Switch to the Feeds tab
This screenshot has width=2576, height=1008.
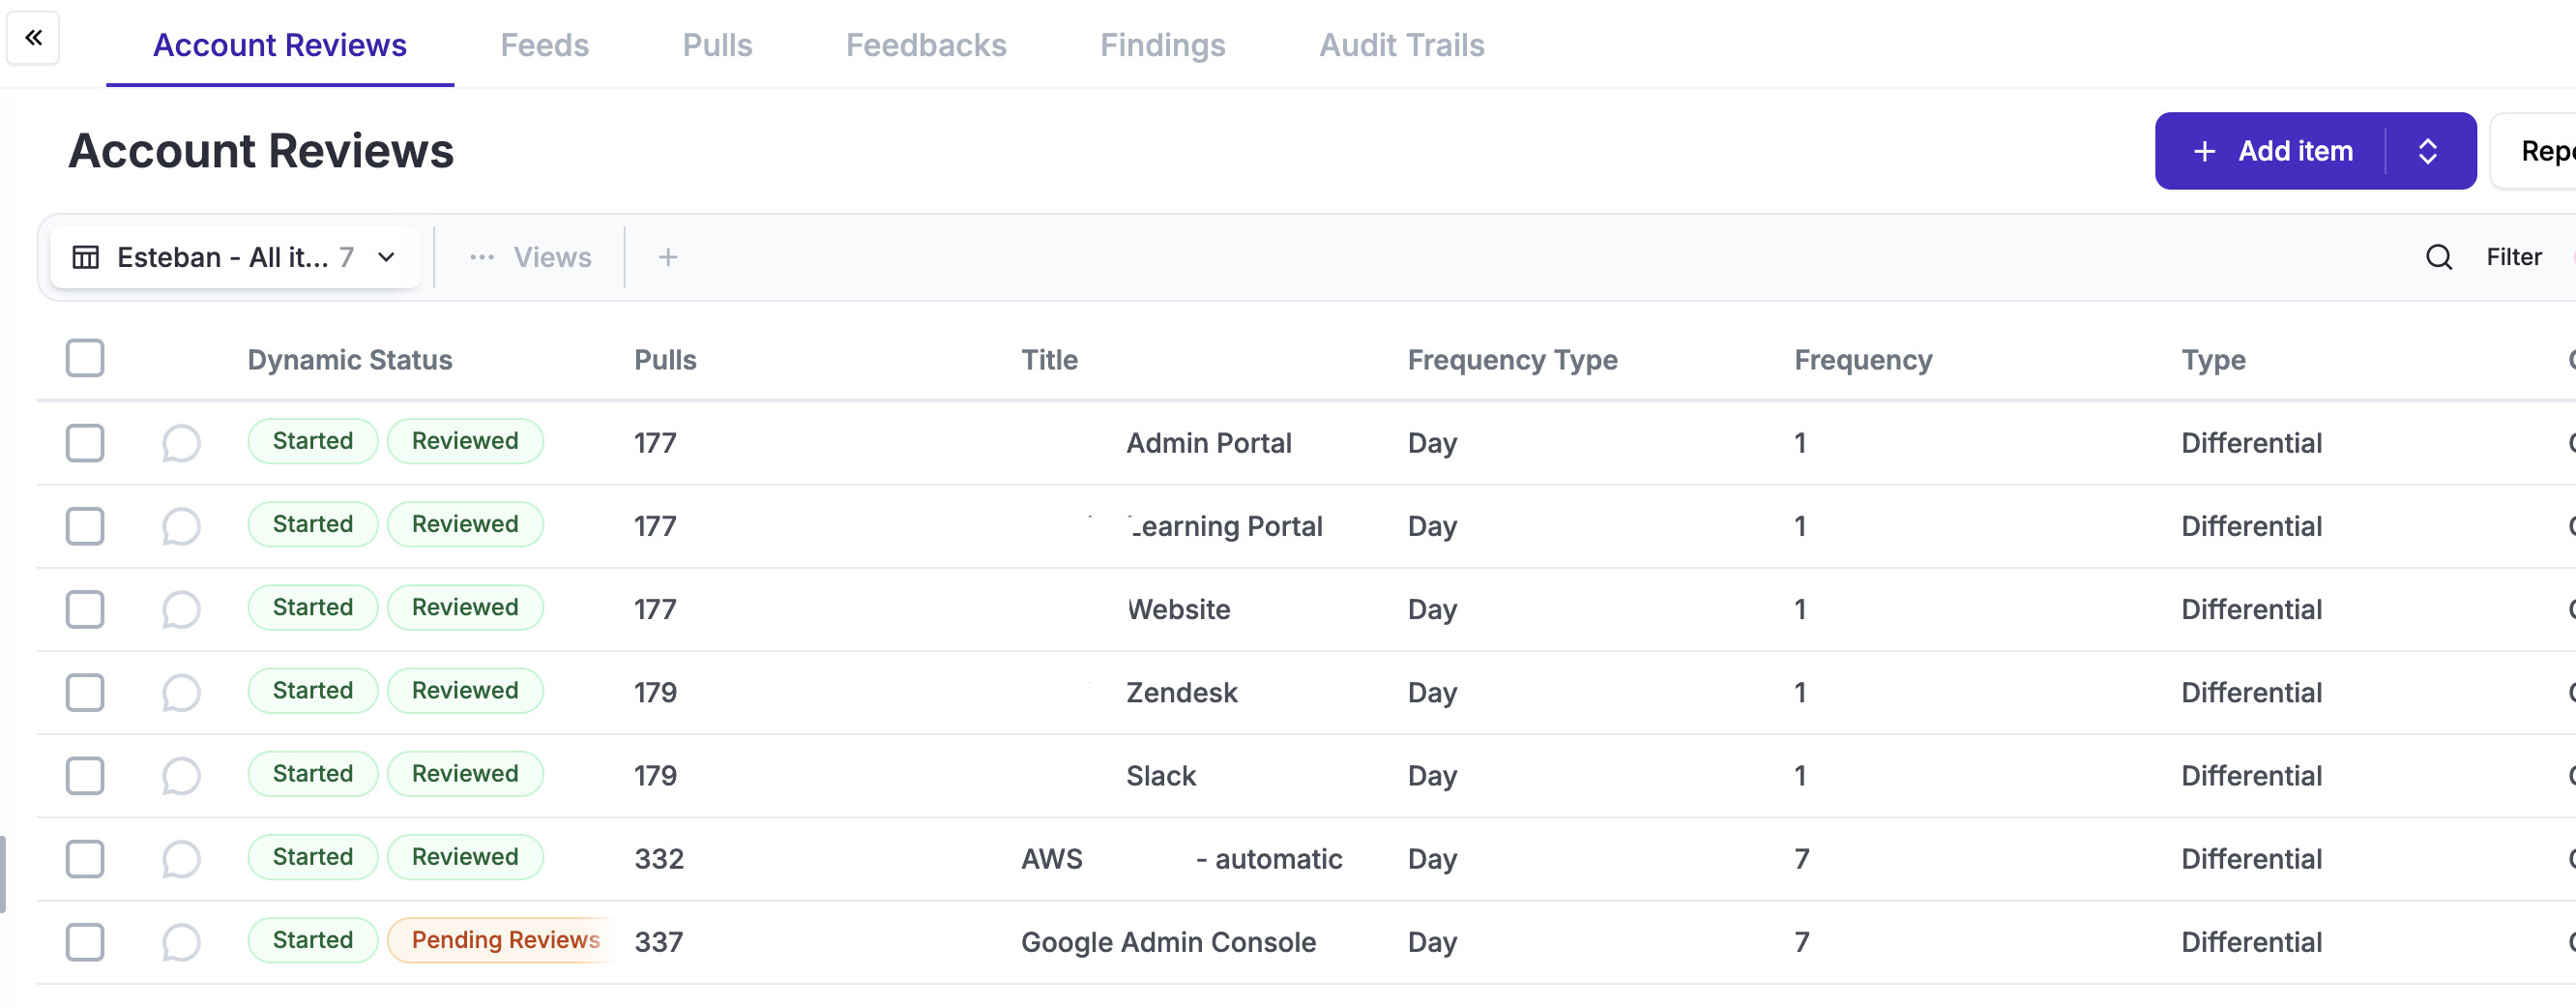coord(544,45)
